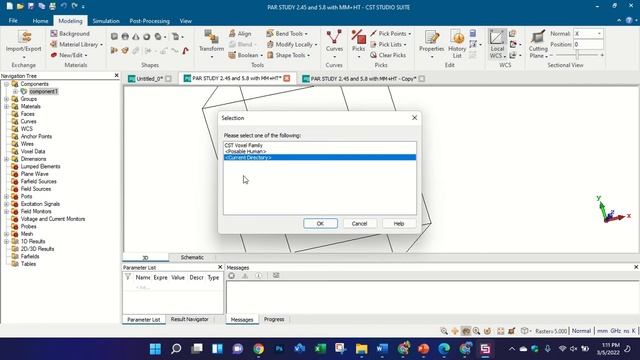Open the Picks tool

358,43
